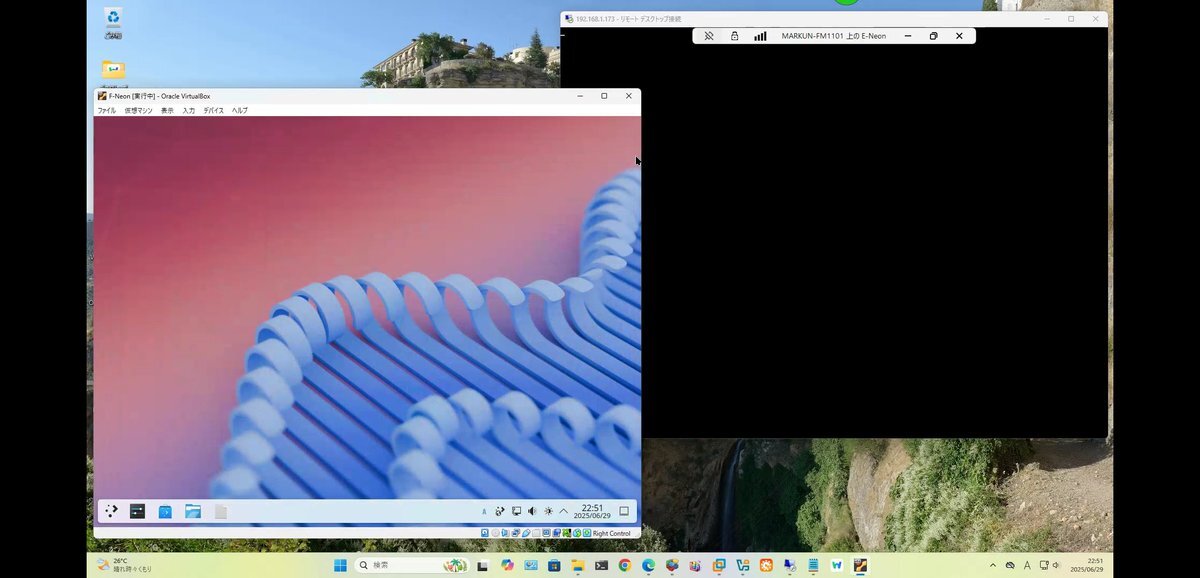Minimize the remote session from the connection bar
The image size is (1200, 578).
[908, 36]
